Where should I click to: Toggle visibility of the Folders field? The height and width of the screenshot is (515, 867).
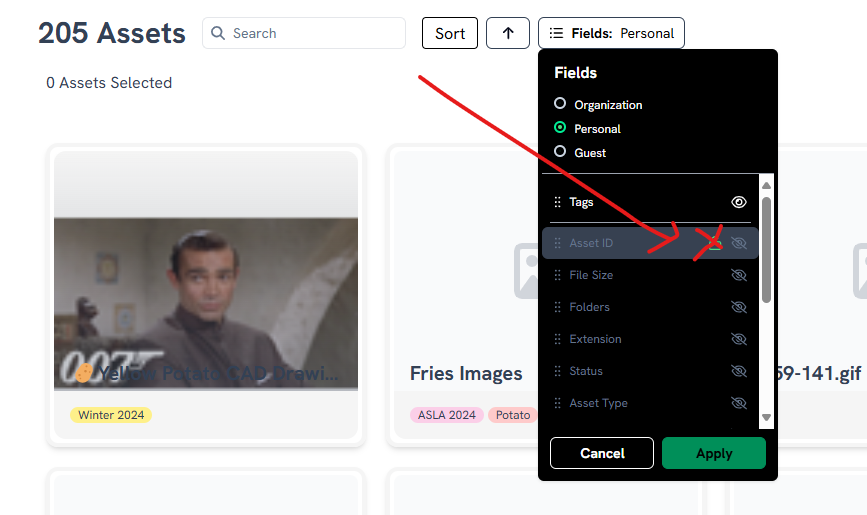(739, 307)
